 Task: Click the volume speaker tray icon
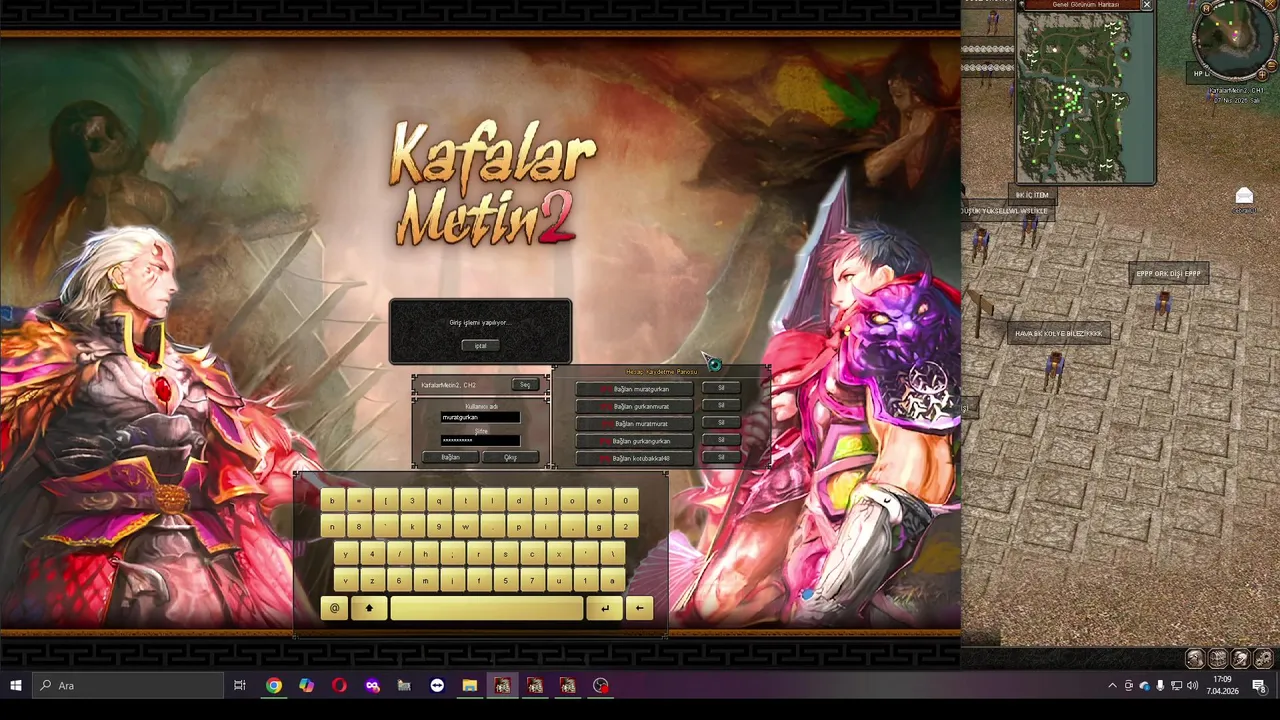click(1192, 685)
